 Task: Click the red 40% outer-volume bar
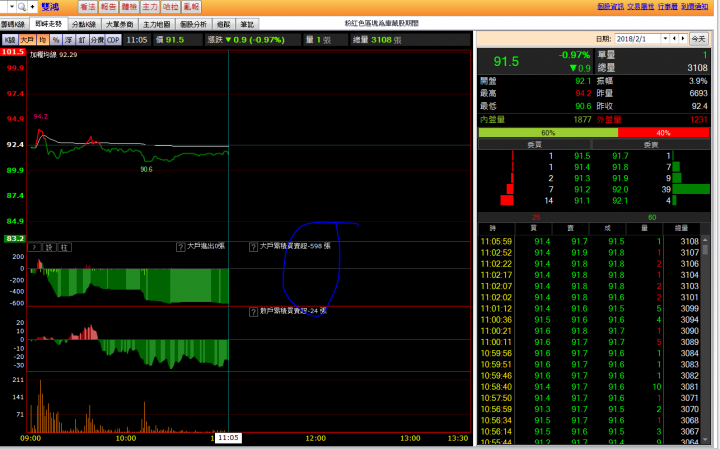(664, 133)
